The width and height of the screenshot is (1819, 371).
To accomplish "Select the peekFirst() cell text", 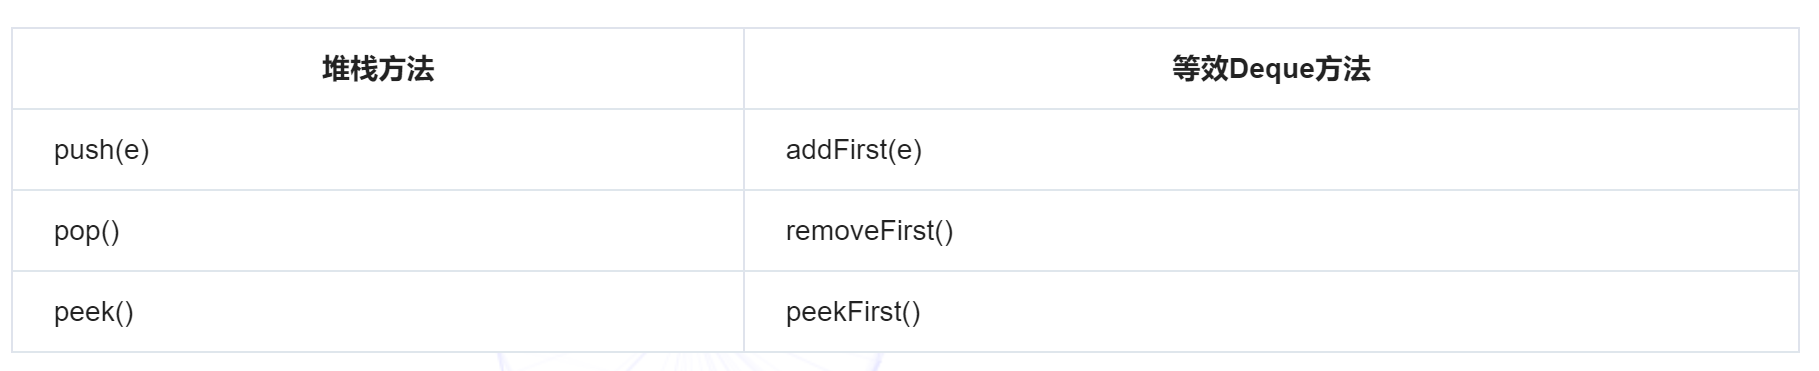I will [x=853, y=312].
